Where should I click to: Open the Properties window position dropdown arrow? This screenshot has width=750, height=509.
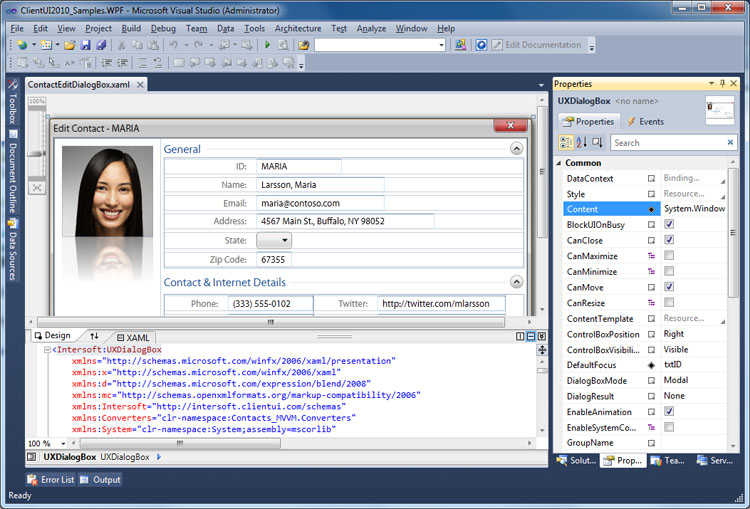711,84
